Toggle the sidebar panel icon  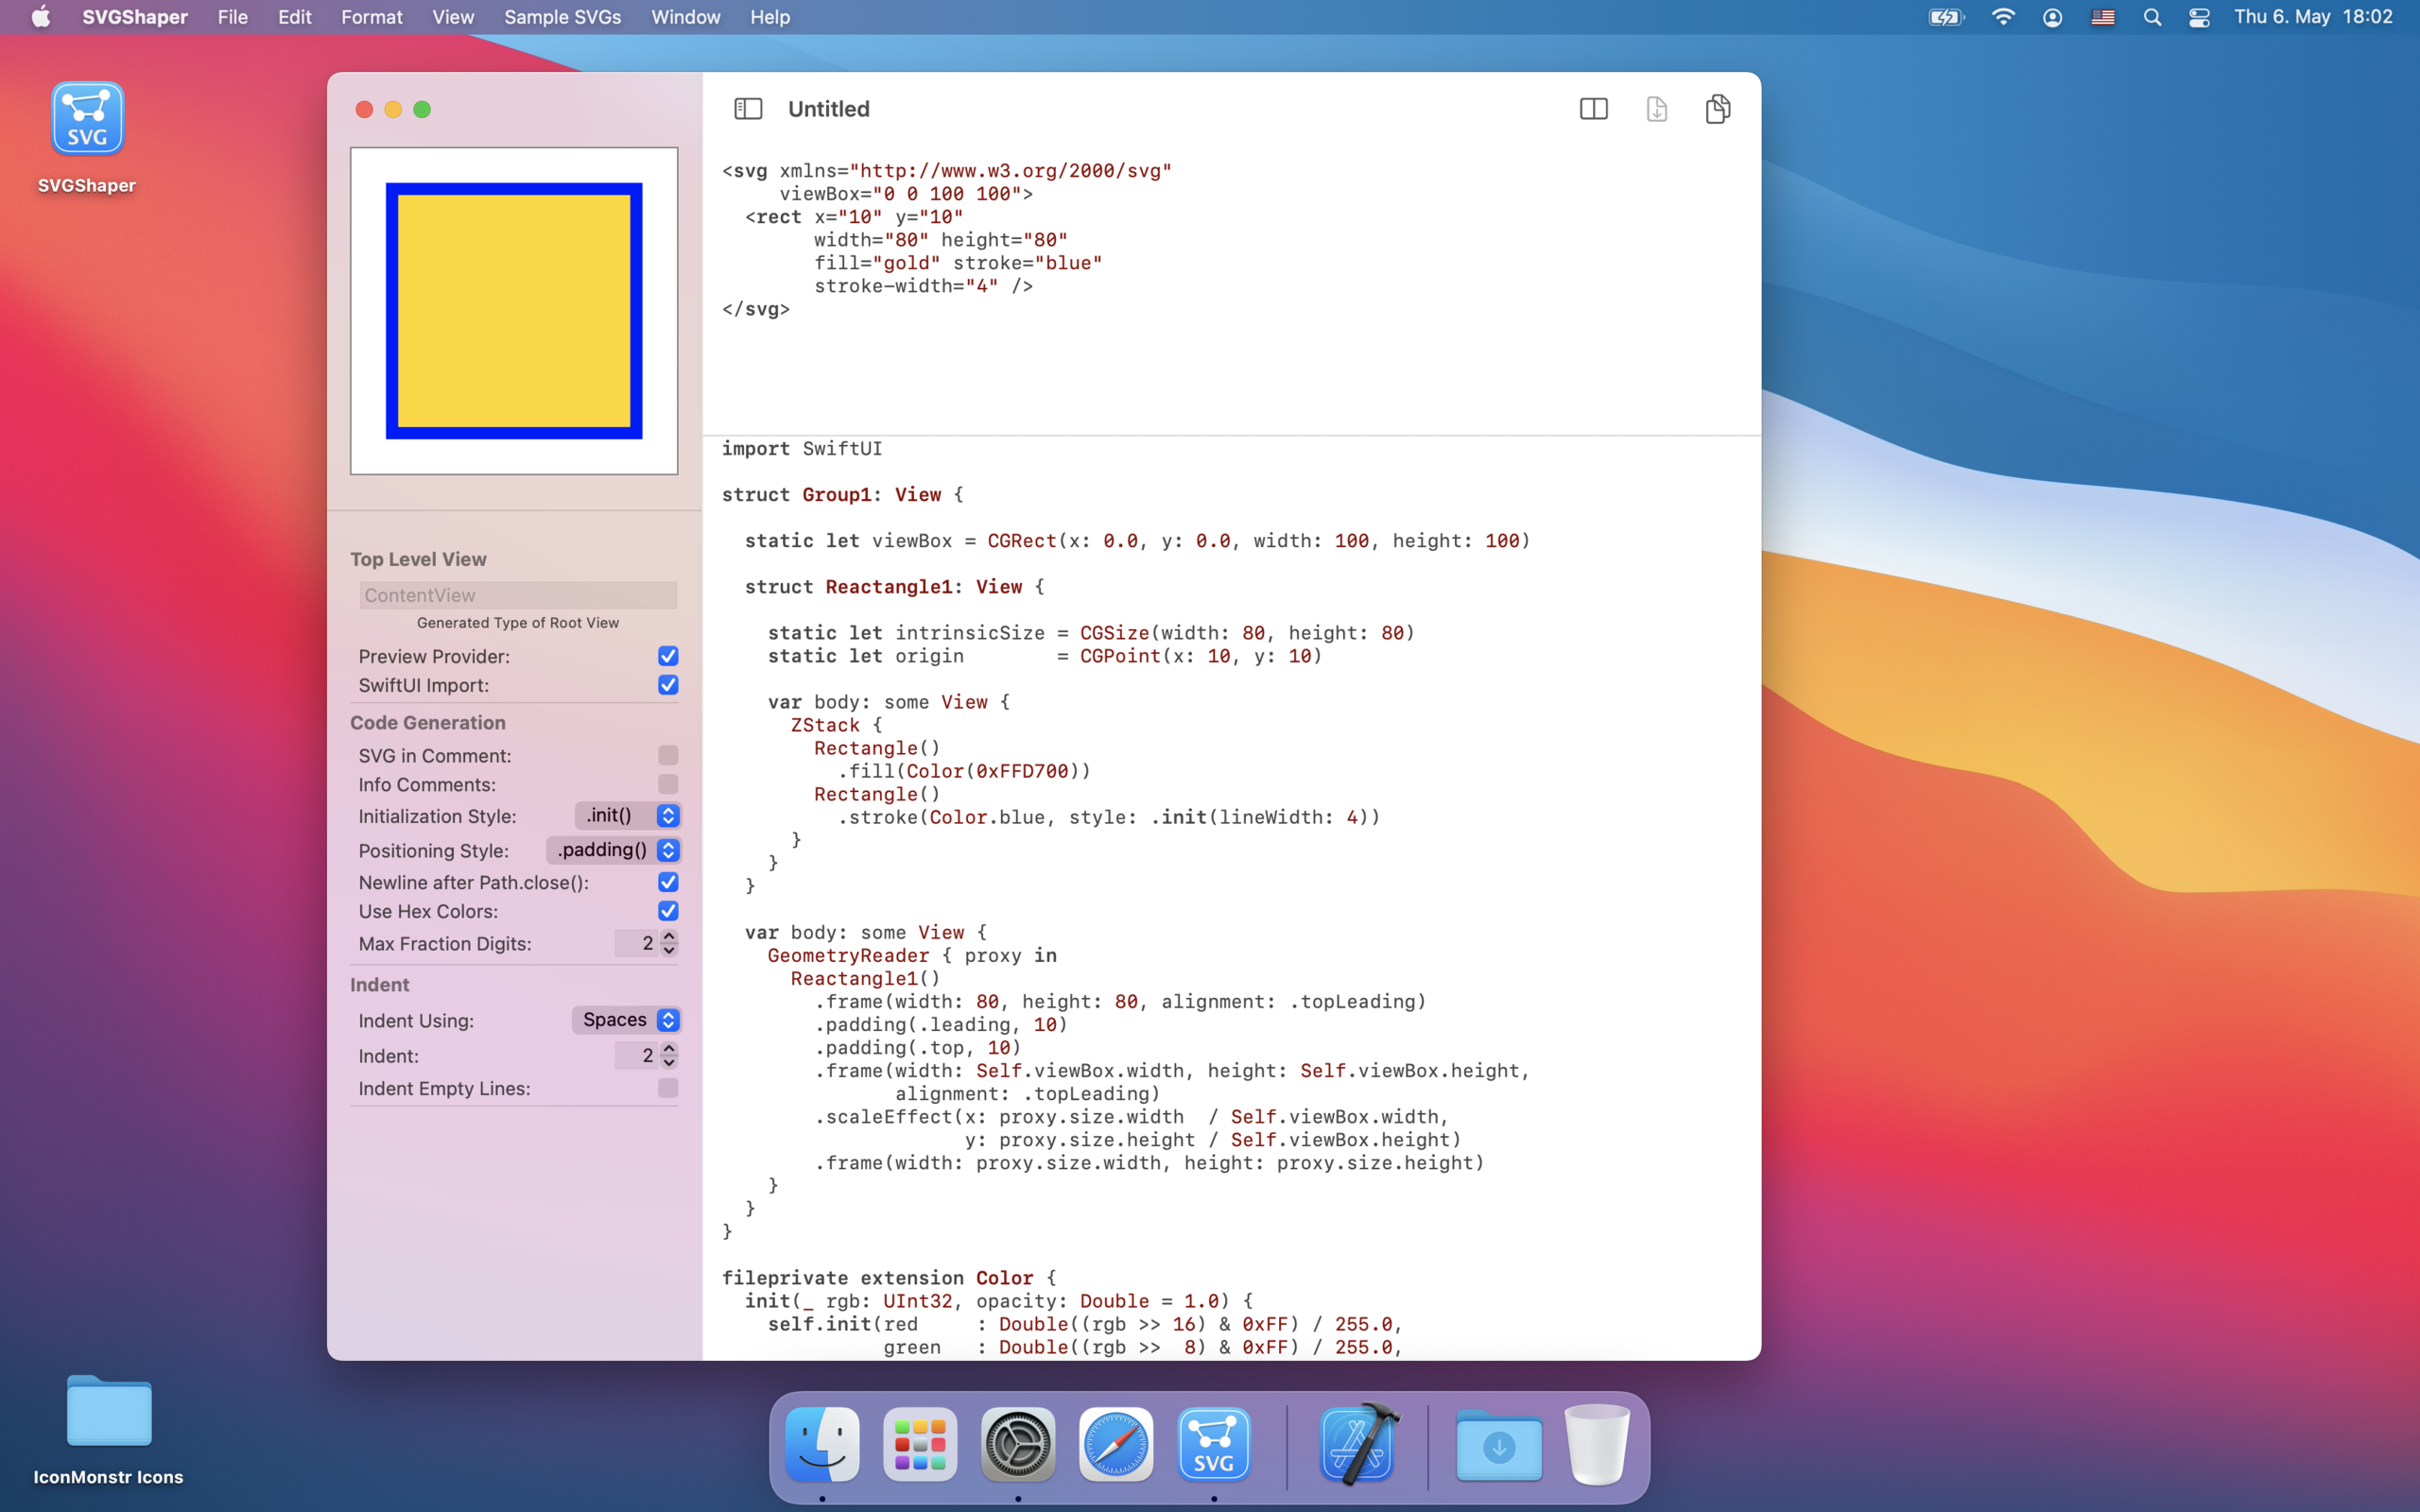(x=748, y=109)
